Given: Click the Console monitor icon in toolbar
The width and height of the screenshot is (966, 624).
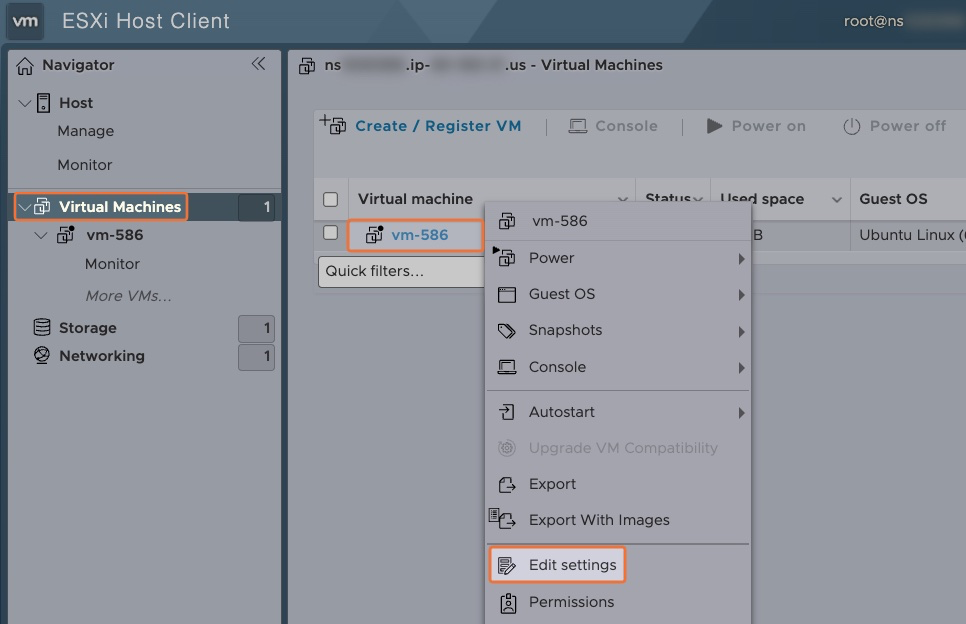Looking at the screenshot, I should (x=577, y=126).
